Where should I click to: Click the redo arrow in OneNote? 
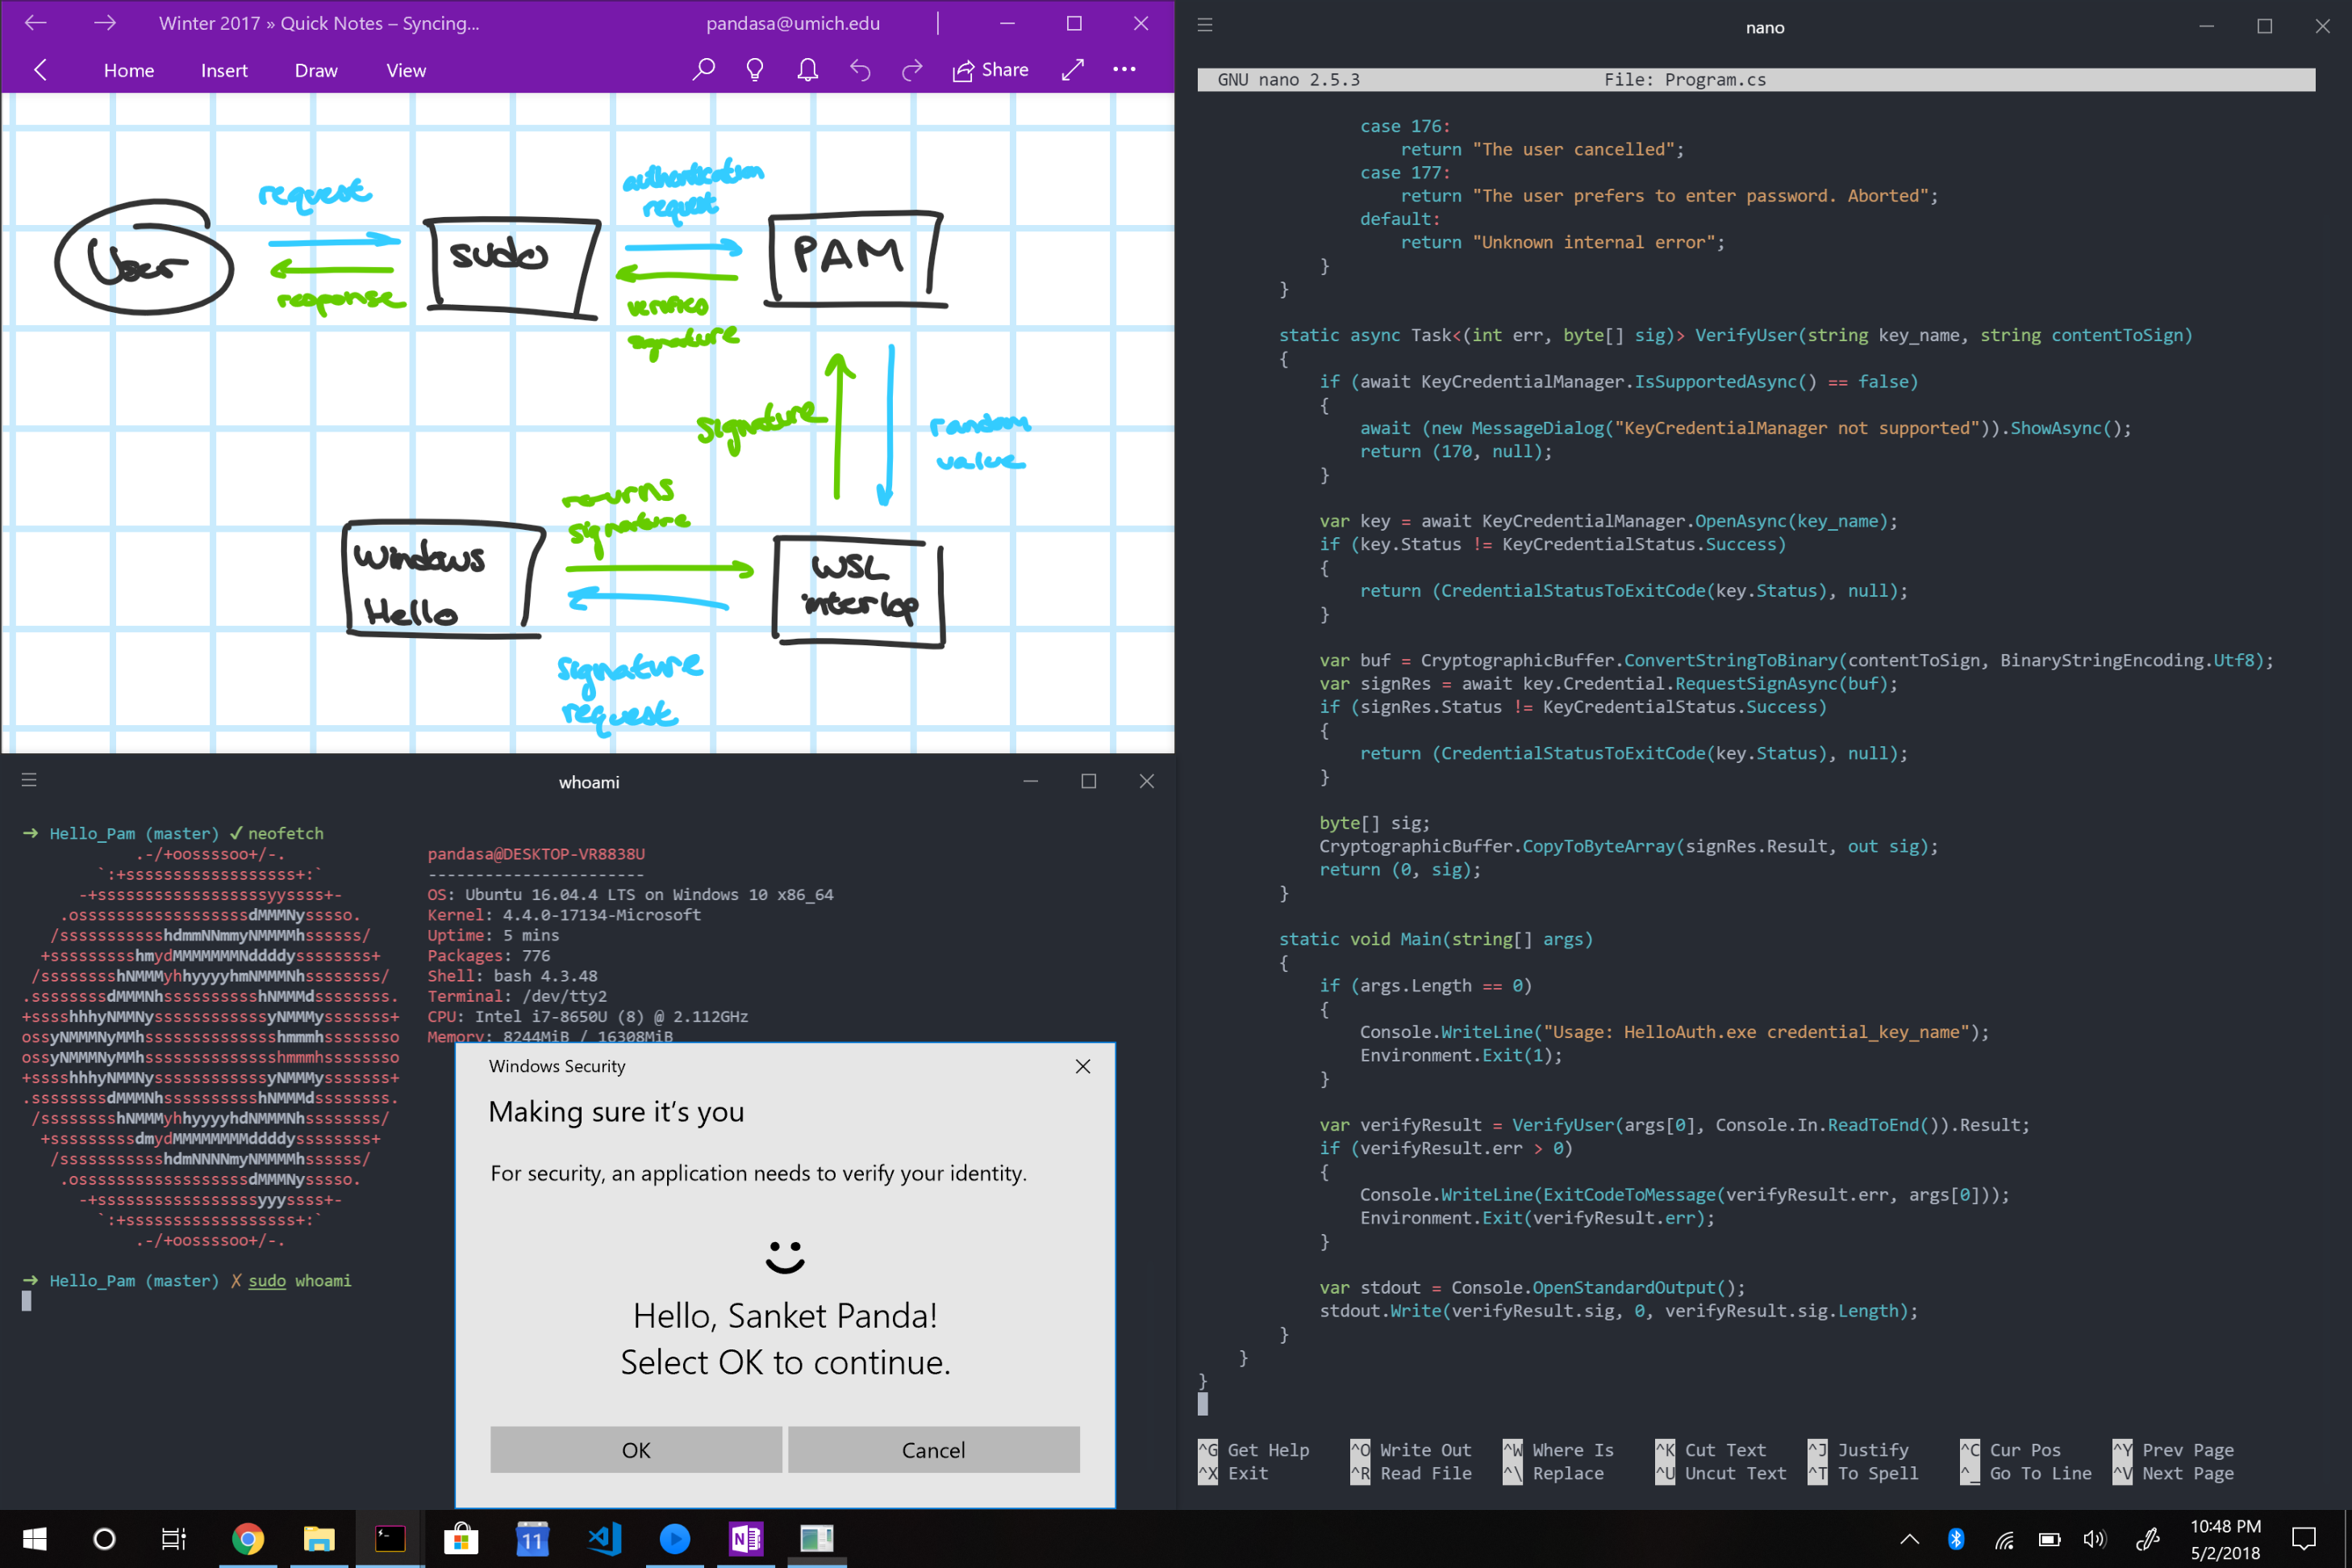pos(912,70)
